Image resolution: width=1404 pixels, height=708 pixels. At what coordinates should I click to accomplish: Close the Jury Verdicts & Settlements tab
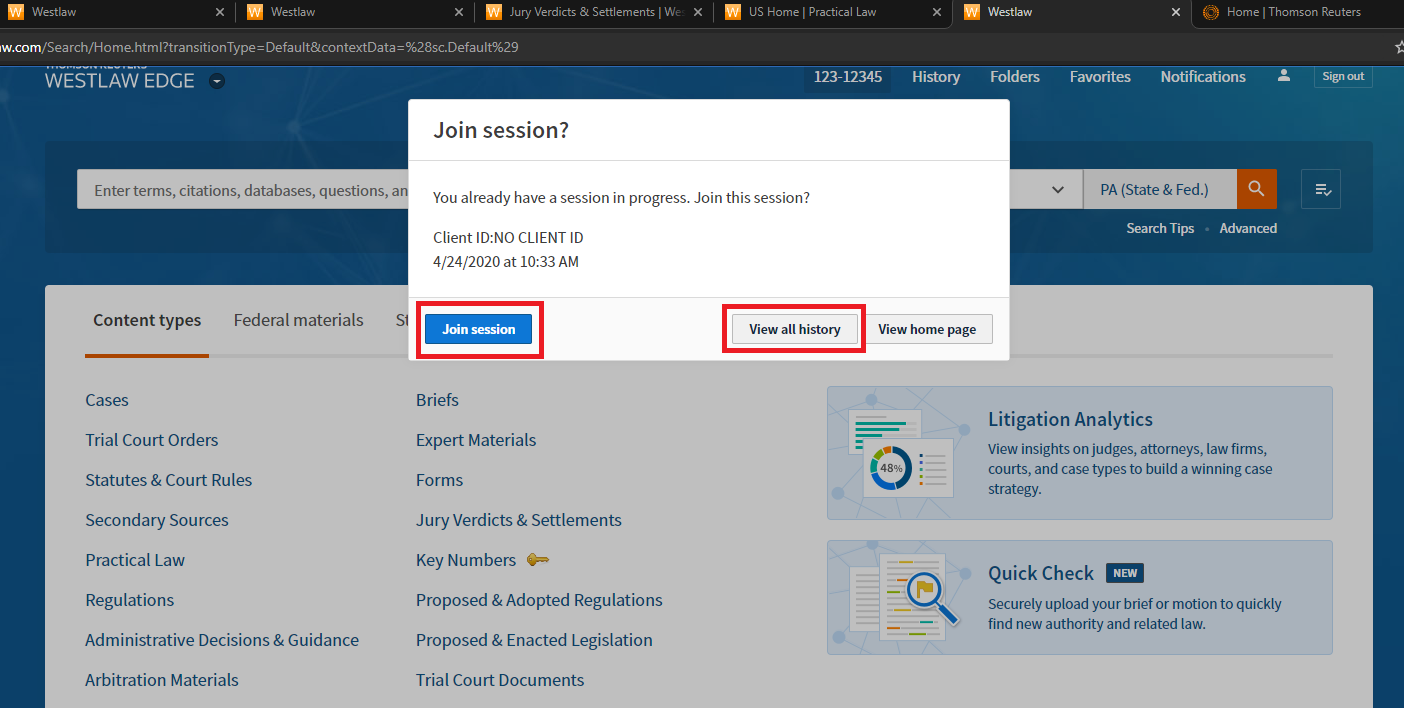tap(698, 12)
